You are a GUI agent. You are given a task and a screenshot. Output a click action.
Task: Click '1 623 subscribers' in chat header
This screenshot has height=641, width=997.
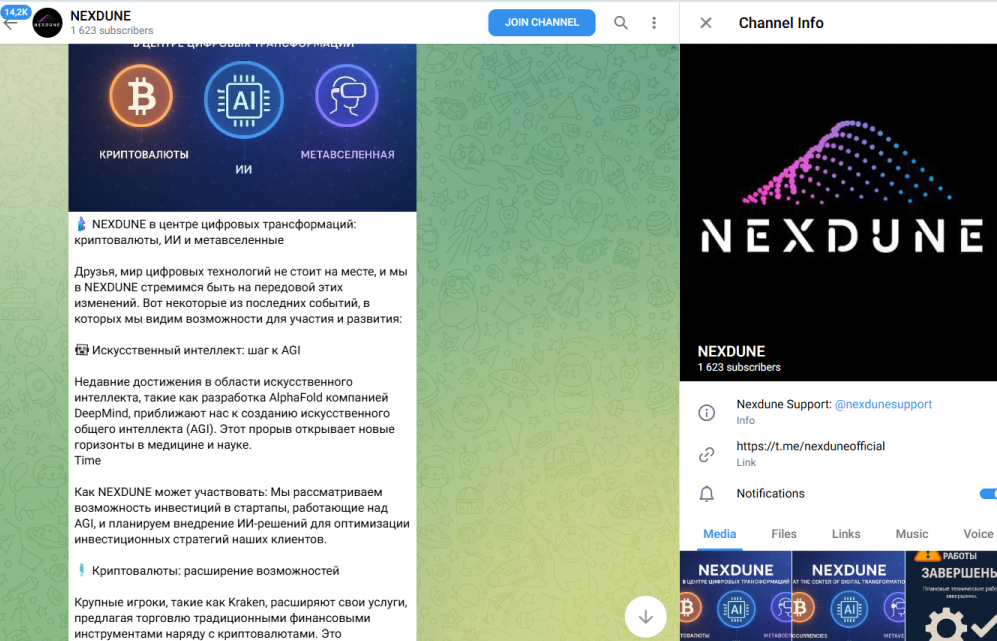(x=111, y=31)
